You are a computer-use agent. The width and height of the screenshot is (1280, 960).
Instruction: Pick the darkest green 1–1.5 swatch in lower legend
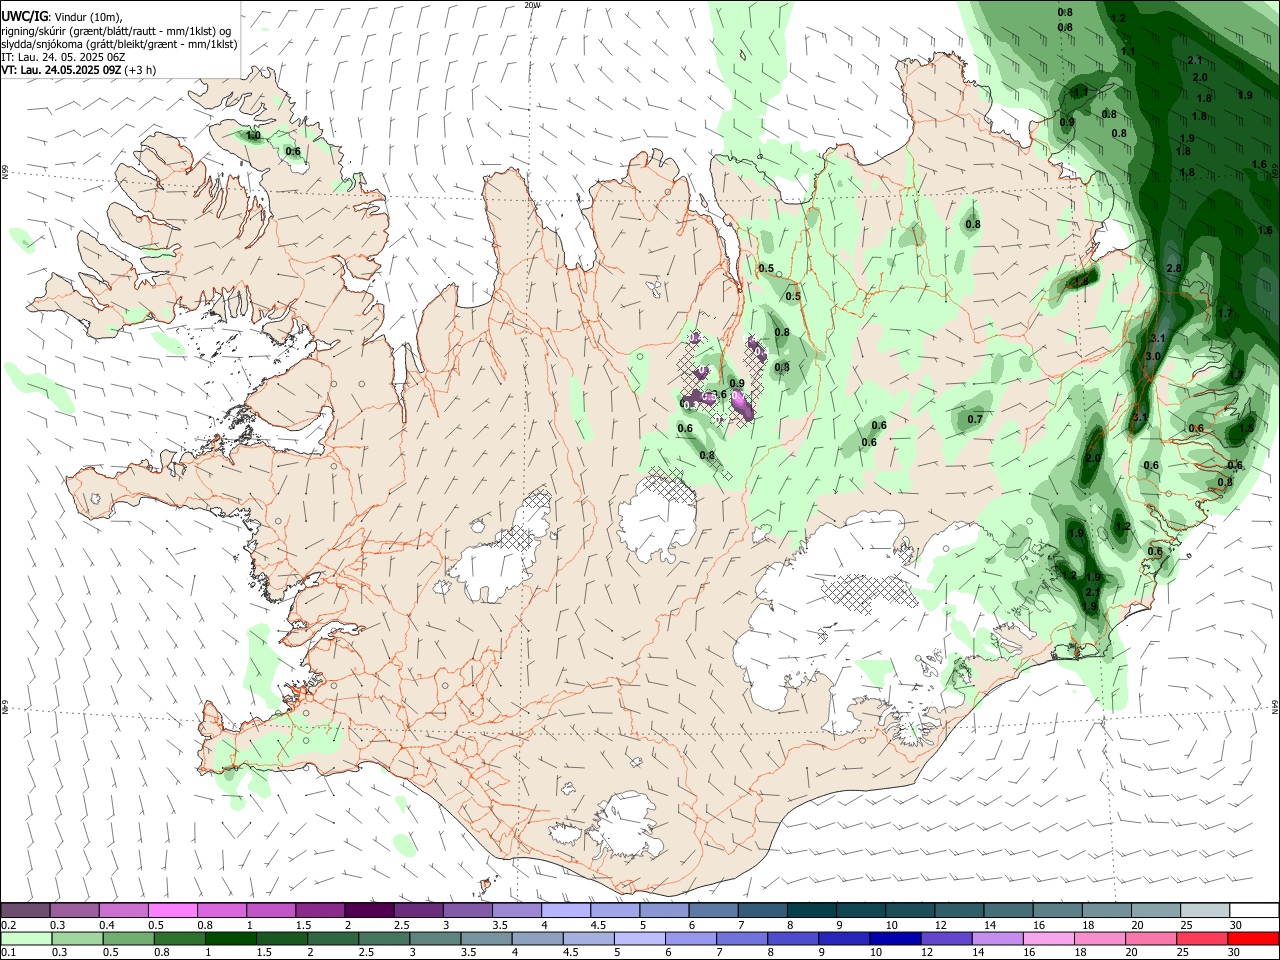click(232, 939)
